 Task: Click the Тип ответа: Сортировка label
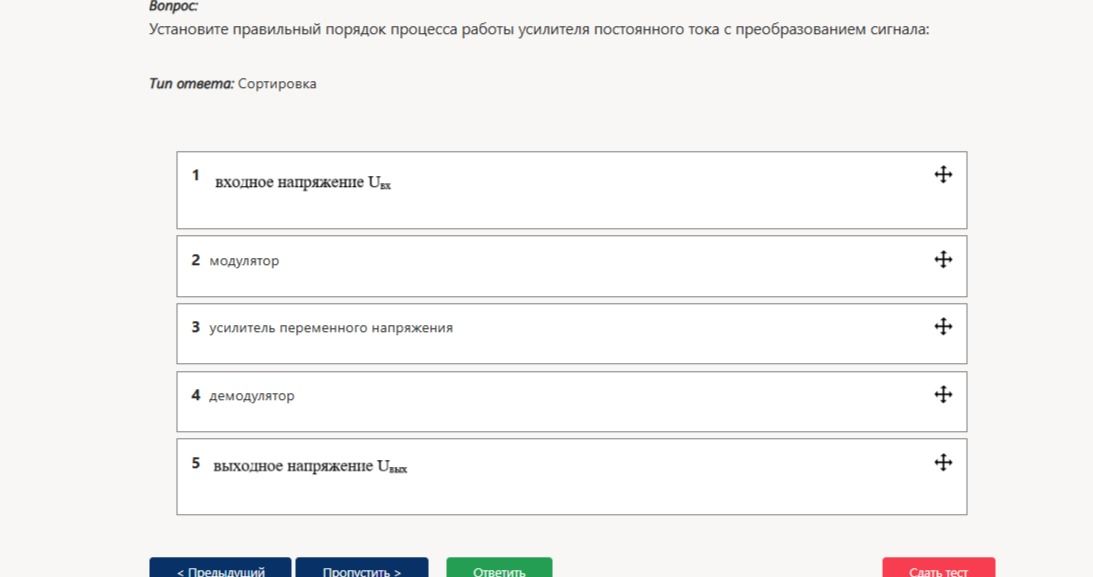233,84
